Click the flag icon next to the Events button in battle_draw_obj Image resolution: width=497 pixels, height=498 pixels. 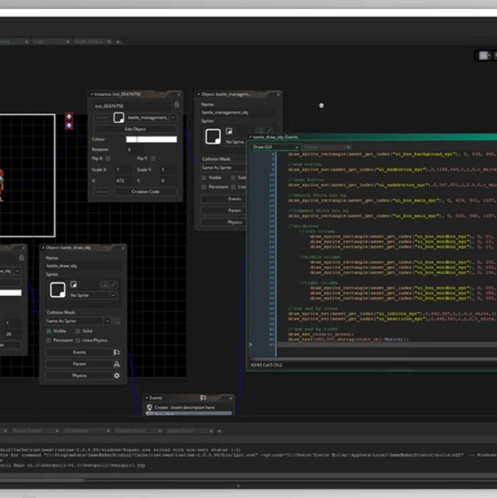tap(117, 352)
